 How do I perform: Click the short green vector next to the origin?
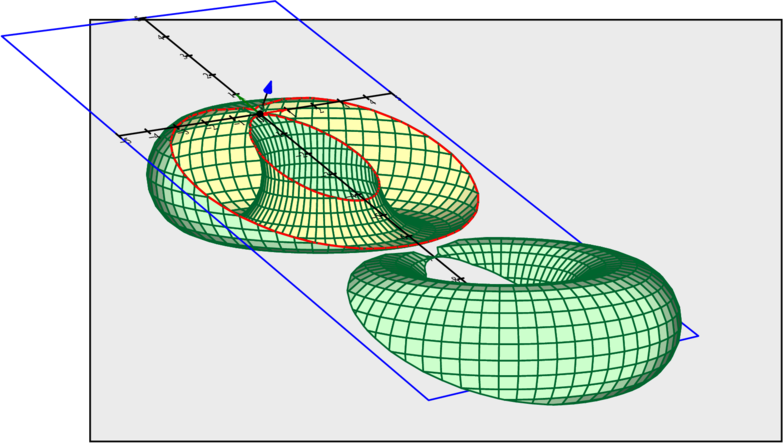click(x=240, y=98)
